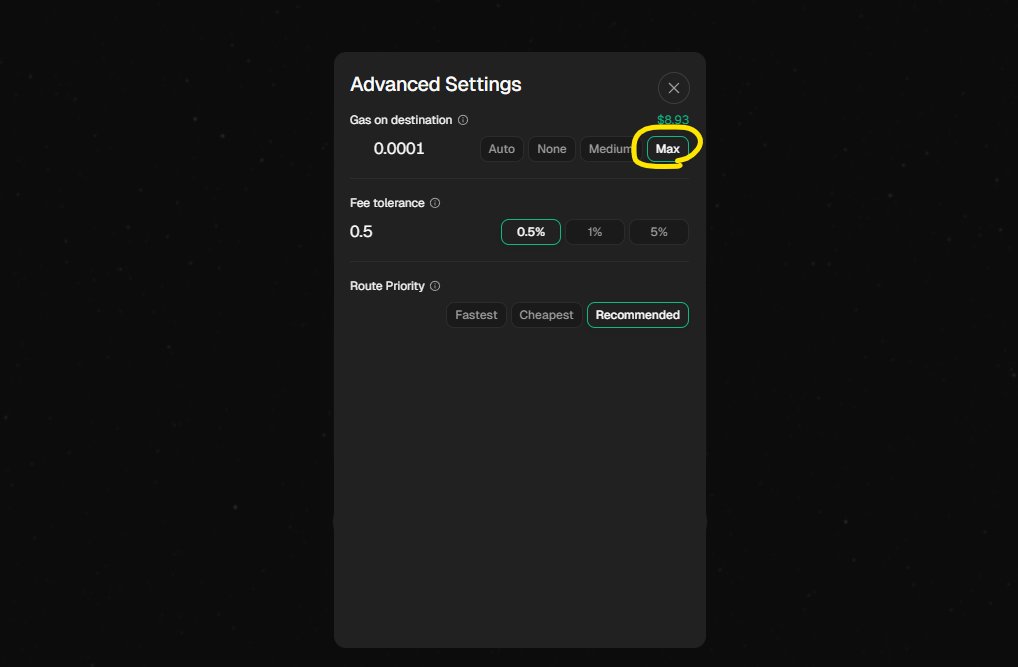The width and height of the screenshot is (1018, 667).
Task: Click the Advanced Settings heading
Action: pos(436,84)
